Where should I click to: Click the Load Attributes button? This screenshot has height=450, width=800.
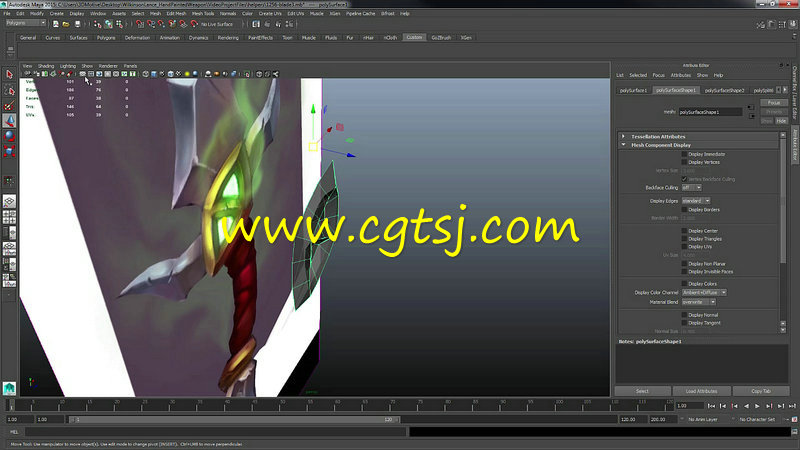pyautogui.click(x=702, y=391)
